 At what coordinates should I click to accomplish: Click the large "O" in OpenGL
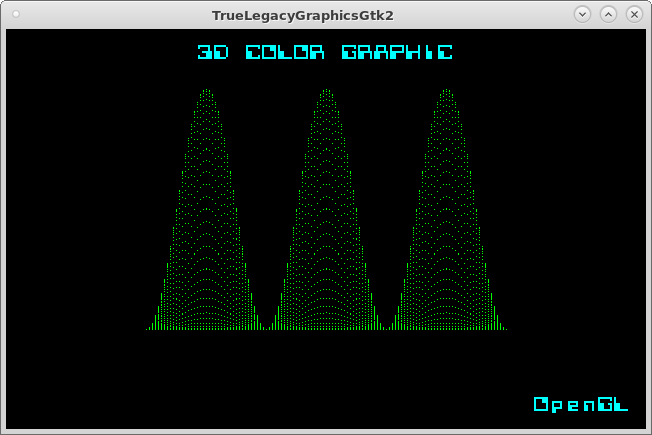tap(541, 404)
